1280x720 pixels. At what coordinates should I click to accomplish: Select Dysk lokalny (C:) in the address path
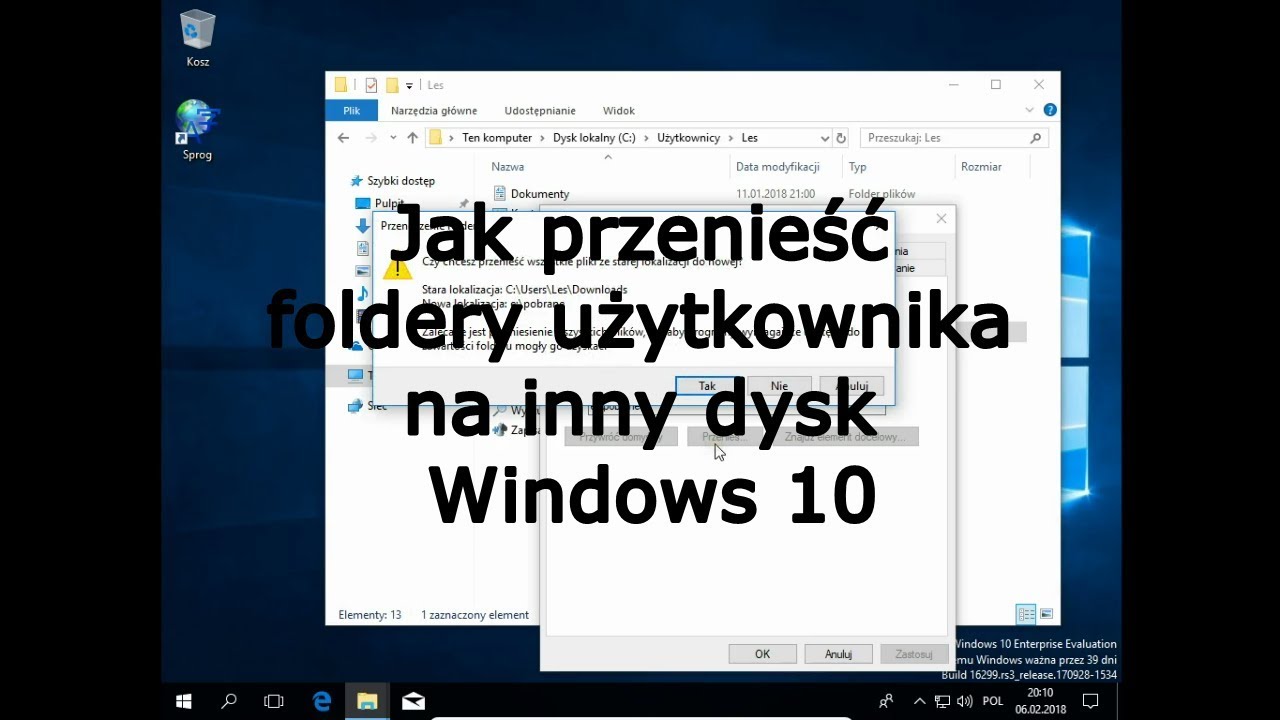coord(594,138)
